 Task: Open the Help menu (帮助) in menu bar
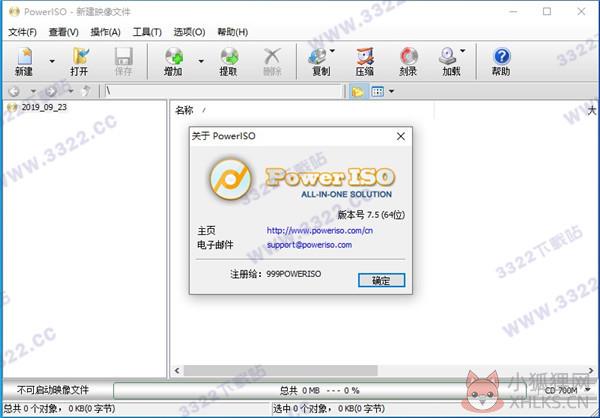[x=232, y=32]
